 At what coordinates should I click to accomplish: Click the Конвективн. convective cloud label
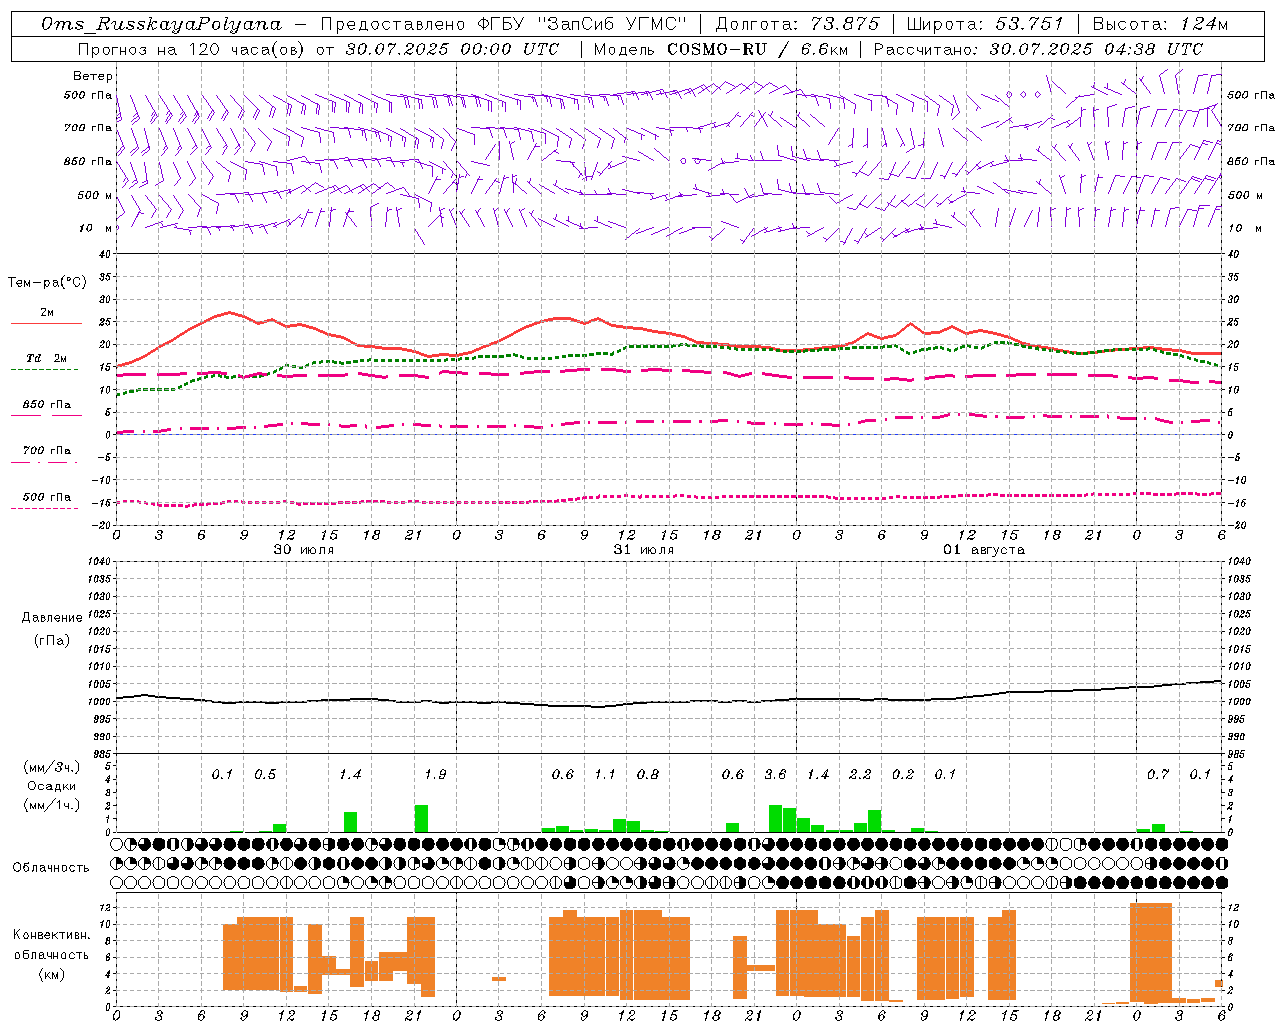52,935
